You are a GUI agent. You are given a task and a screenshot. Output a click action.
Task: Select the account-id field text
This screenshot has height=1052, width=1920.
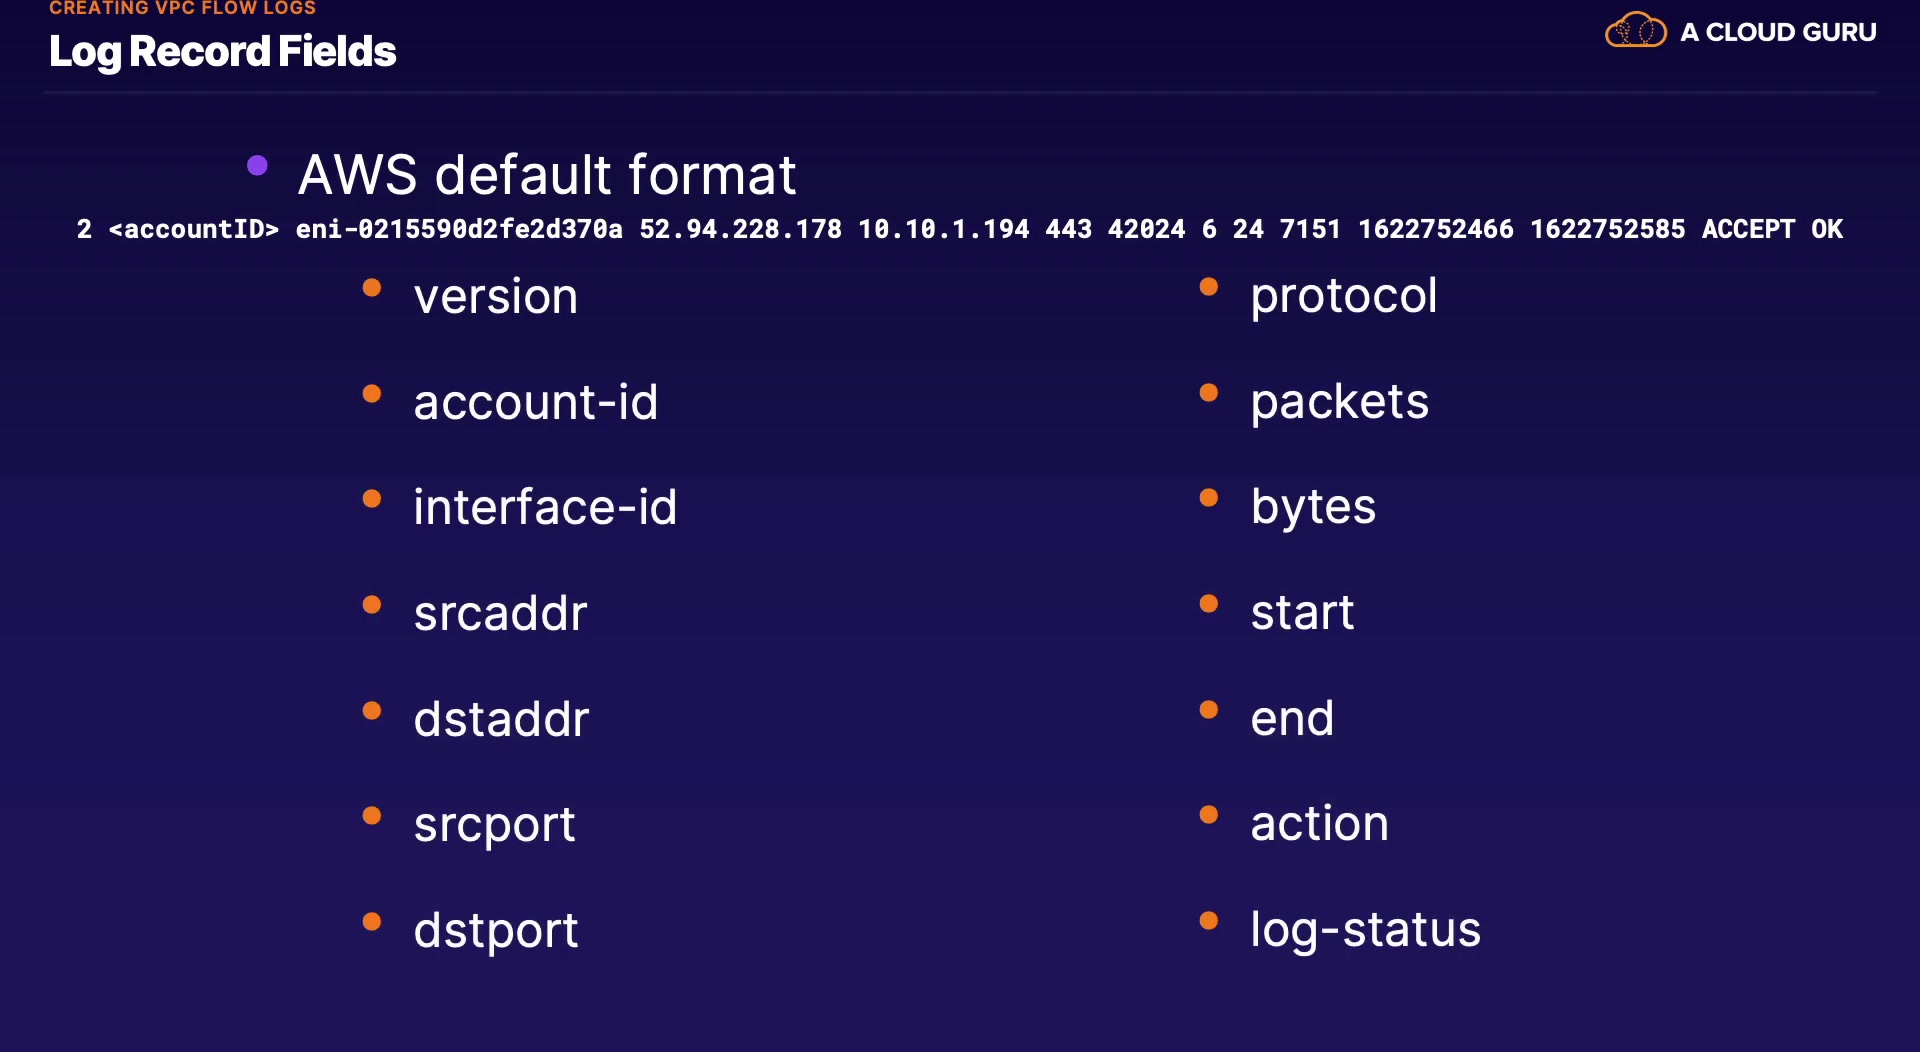536,402
